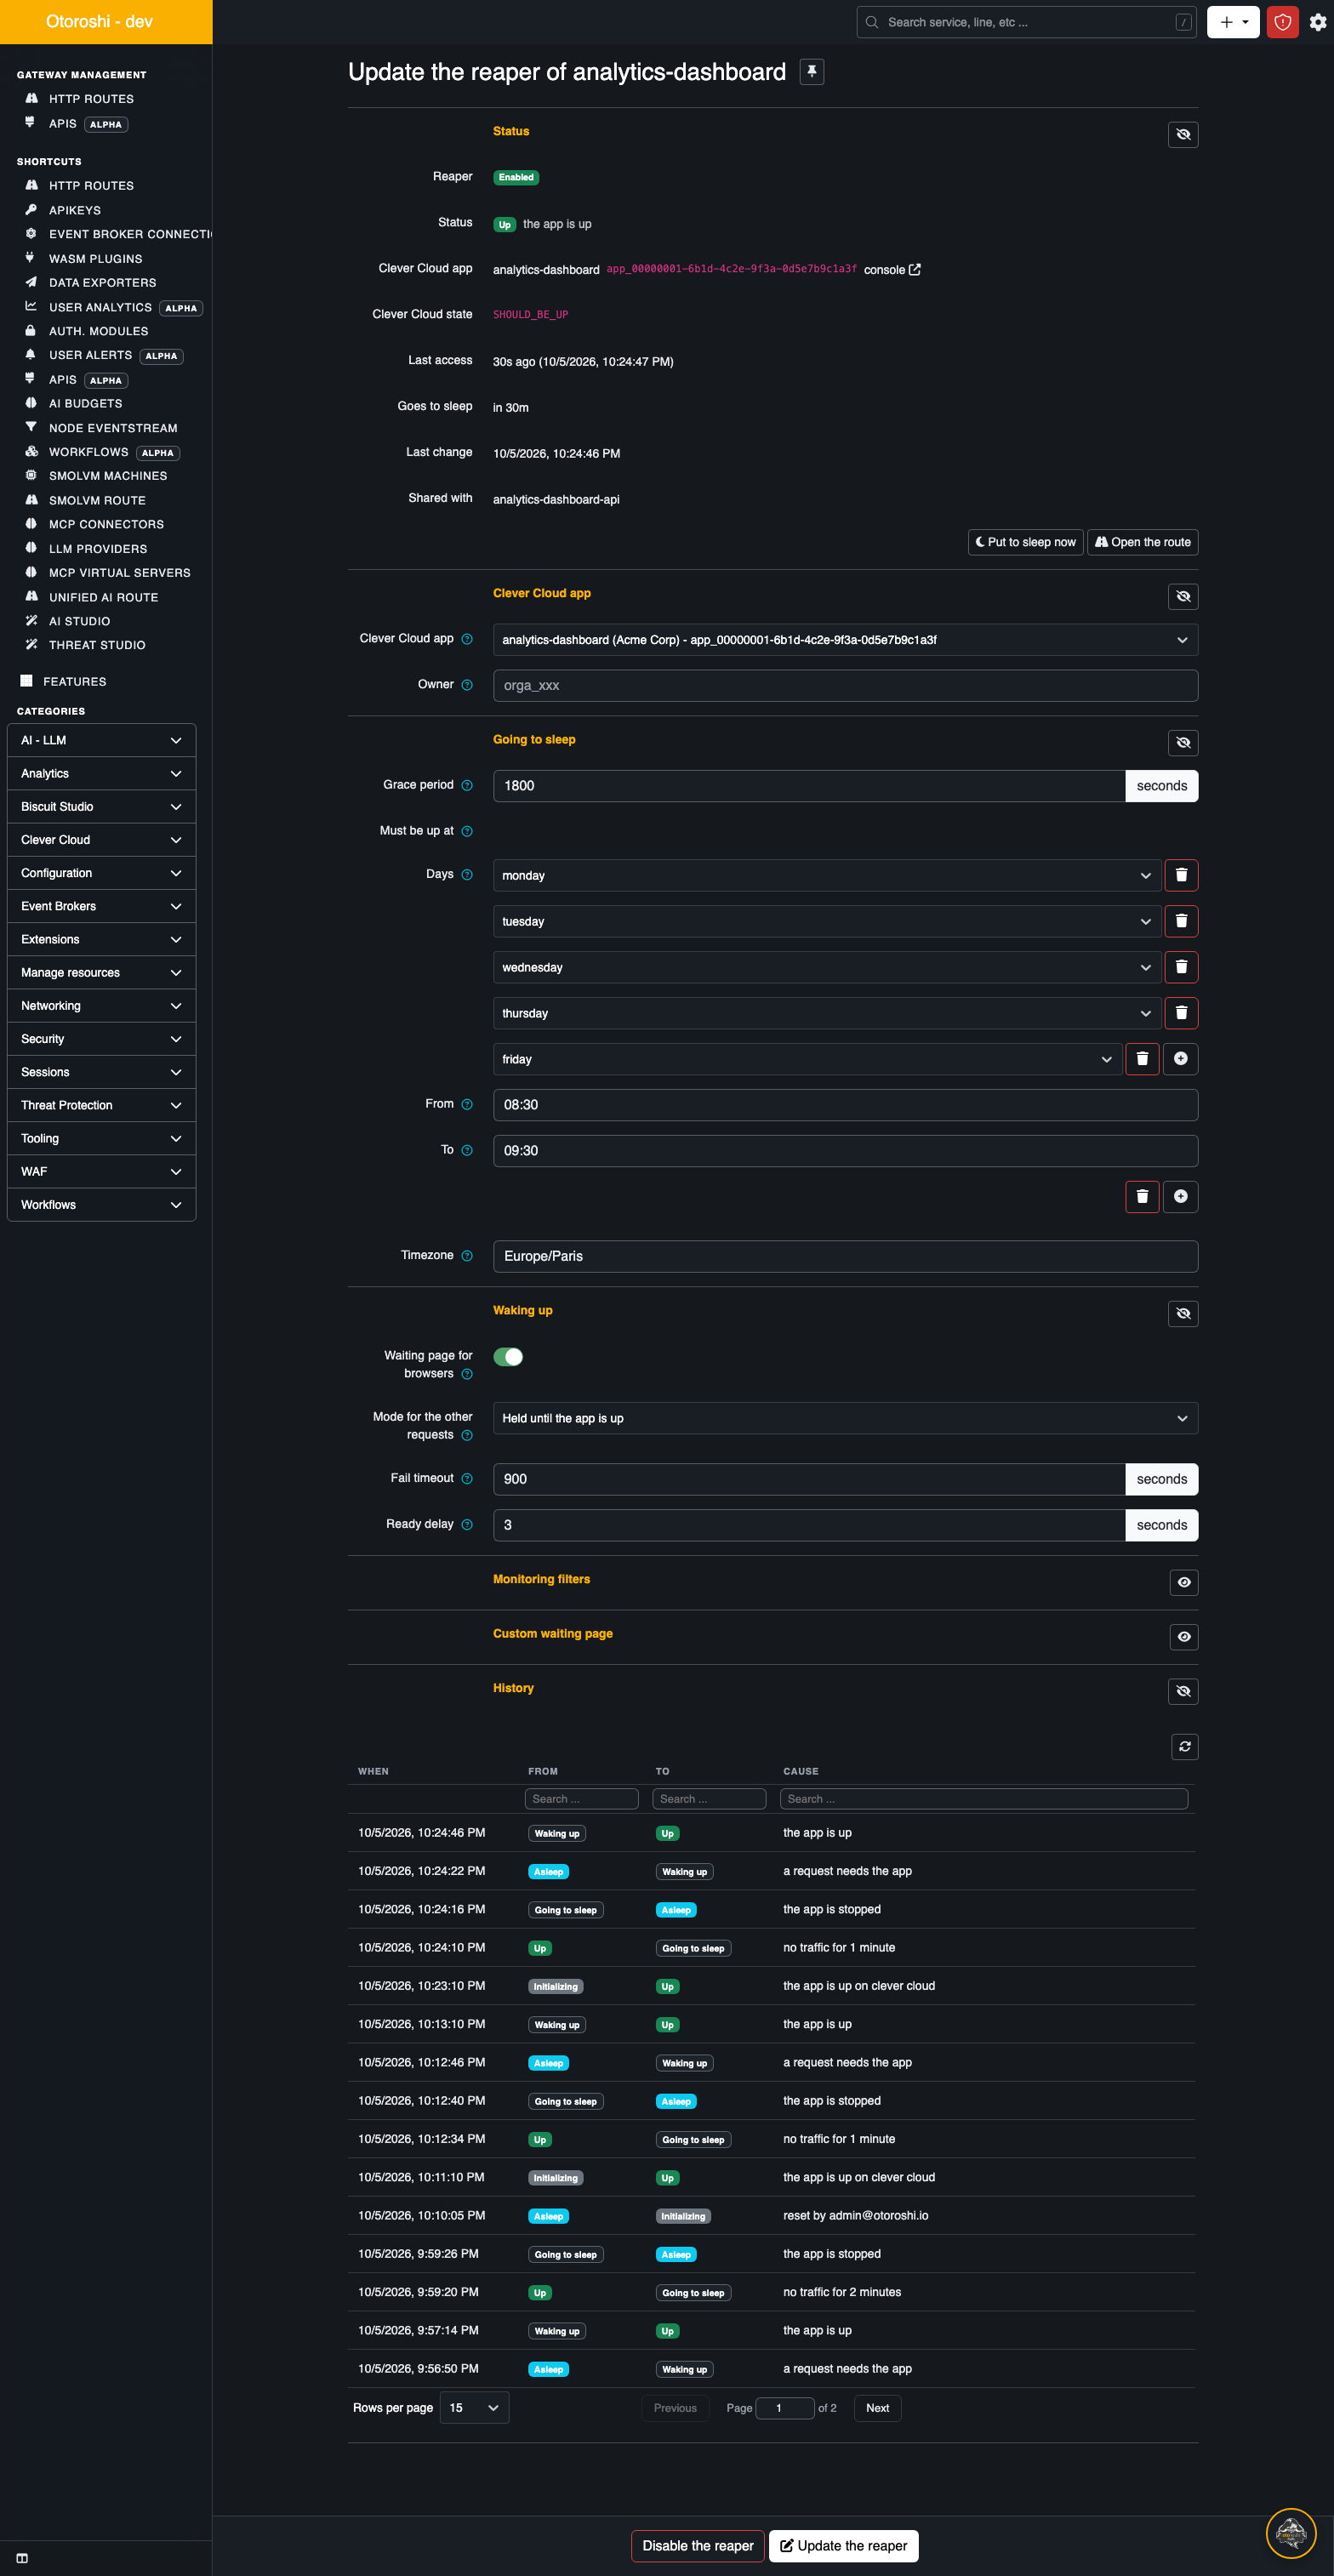Refresh the history table with reload icon

[x=1184, y=1746]
